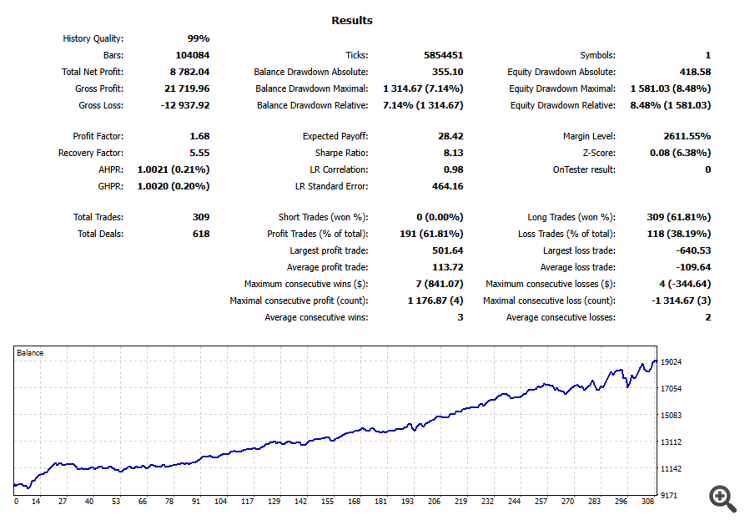Click LR Correlation value 0.98
The image size is (750, 525).
[453, 170]
